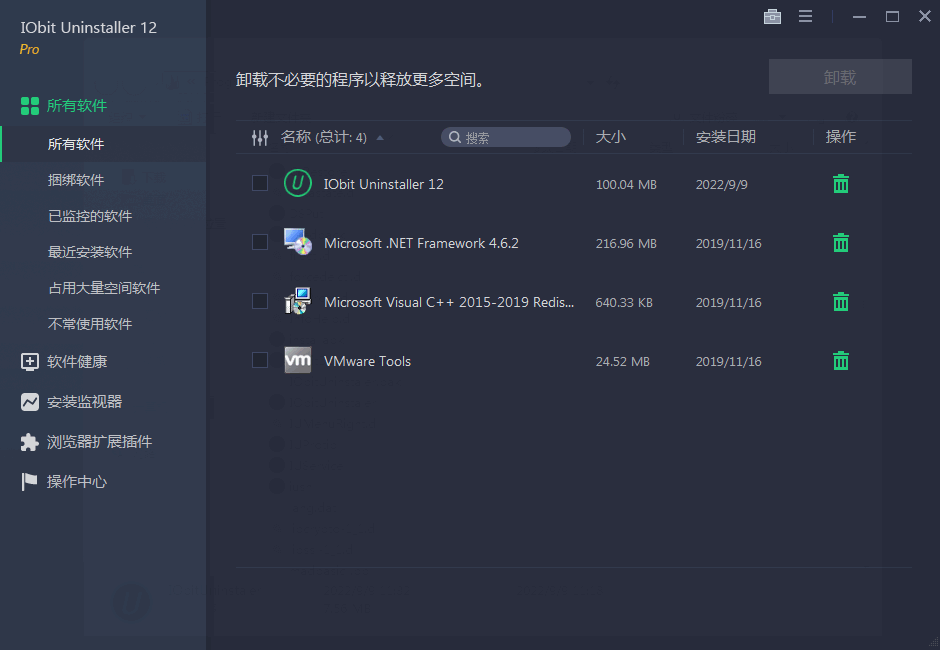The height and width of the screenshot is (650, 940).
Task: Check the VMware Tools checkbox
Action: [x=260, y=360]
